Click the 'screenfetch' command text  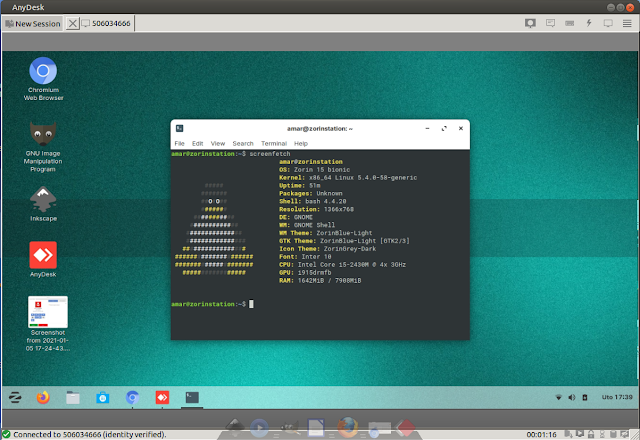tap(270, 154)
